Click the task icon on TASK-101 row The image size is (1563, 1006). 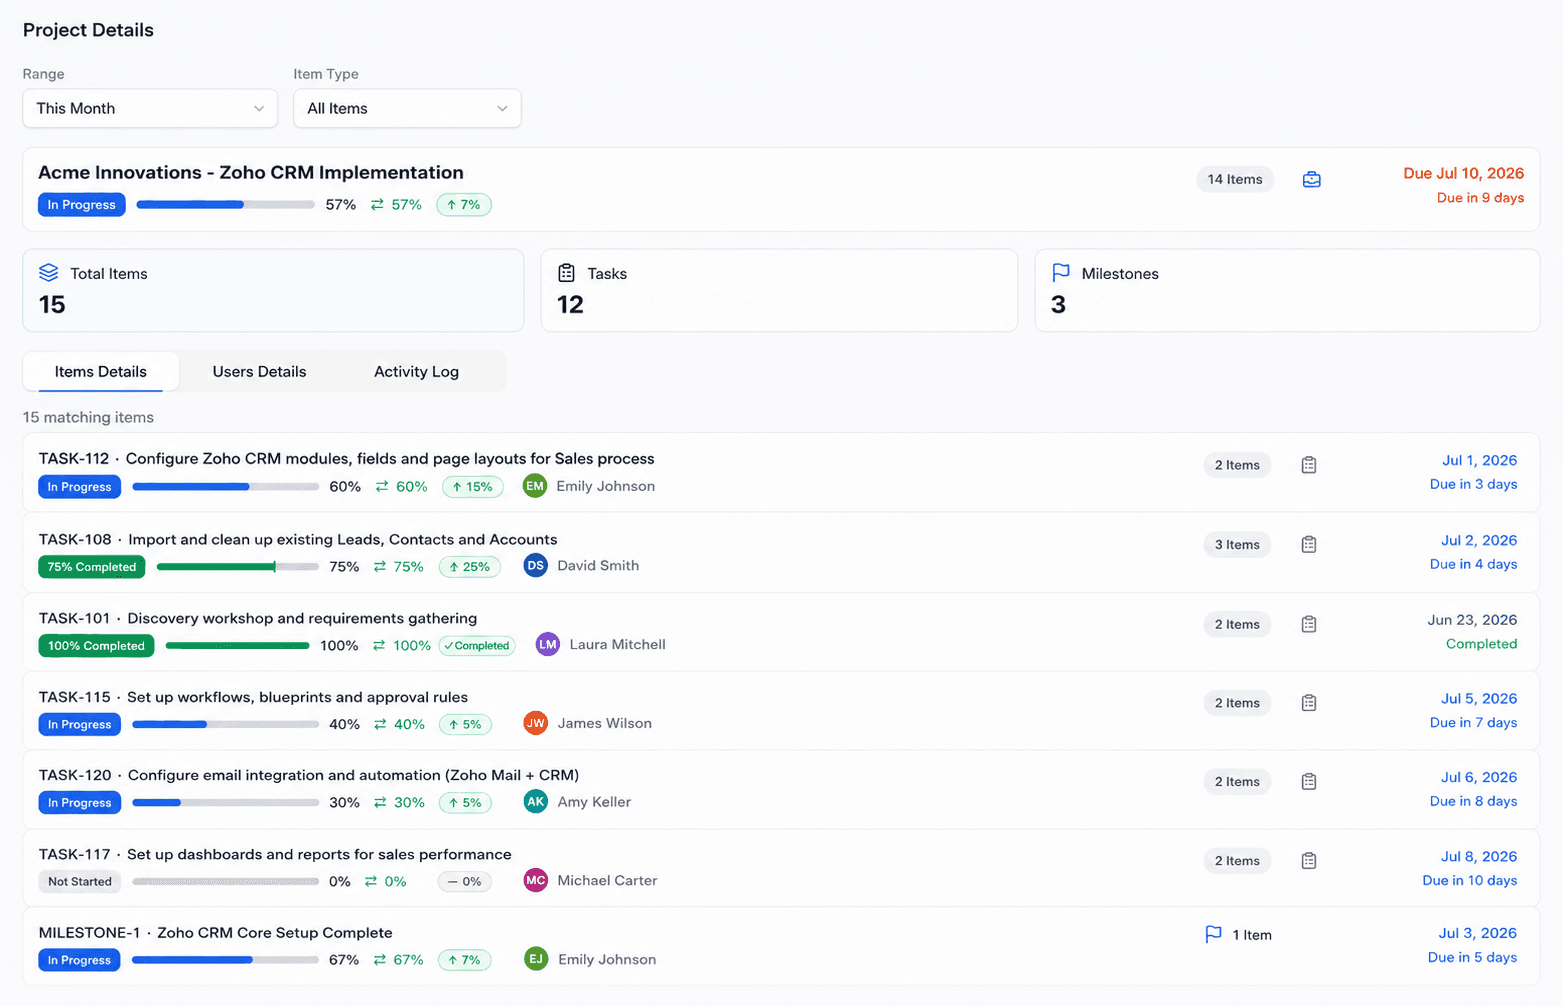point(1308,624)
